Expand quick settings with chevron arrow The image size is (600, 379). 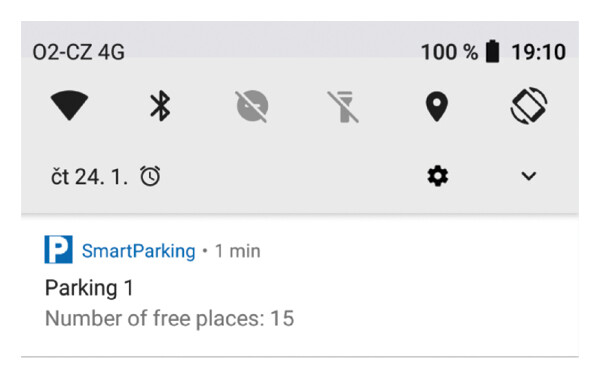tap(529, 176)
